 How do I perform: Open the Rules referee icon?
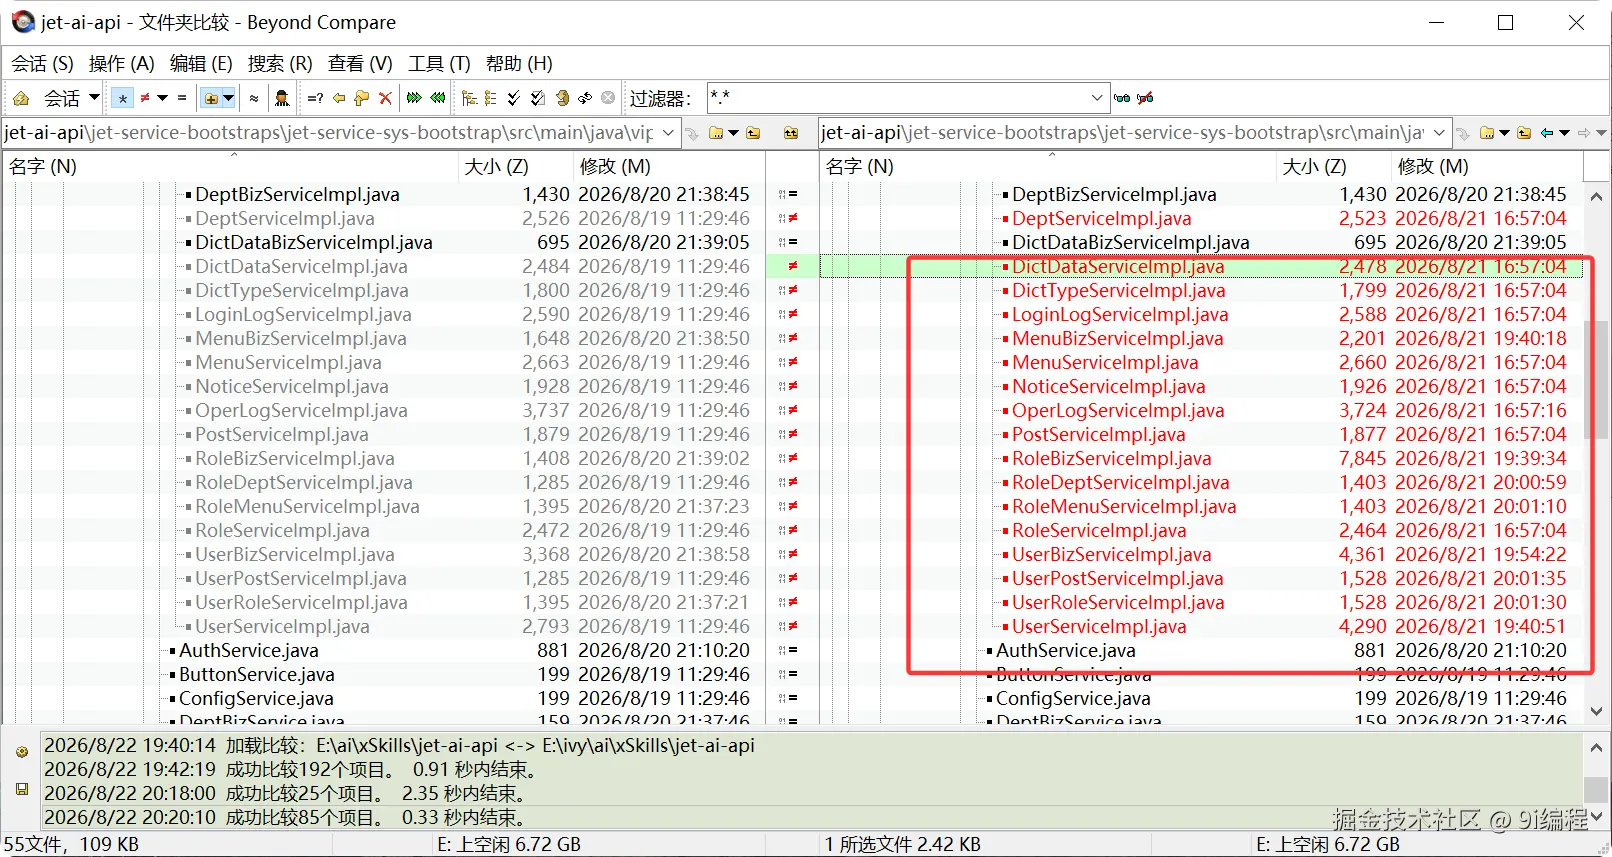point(282,98)
